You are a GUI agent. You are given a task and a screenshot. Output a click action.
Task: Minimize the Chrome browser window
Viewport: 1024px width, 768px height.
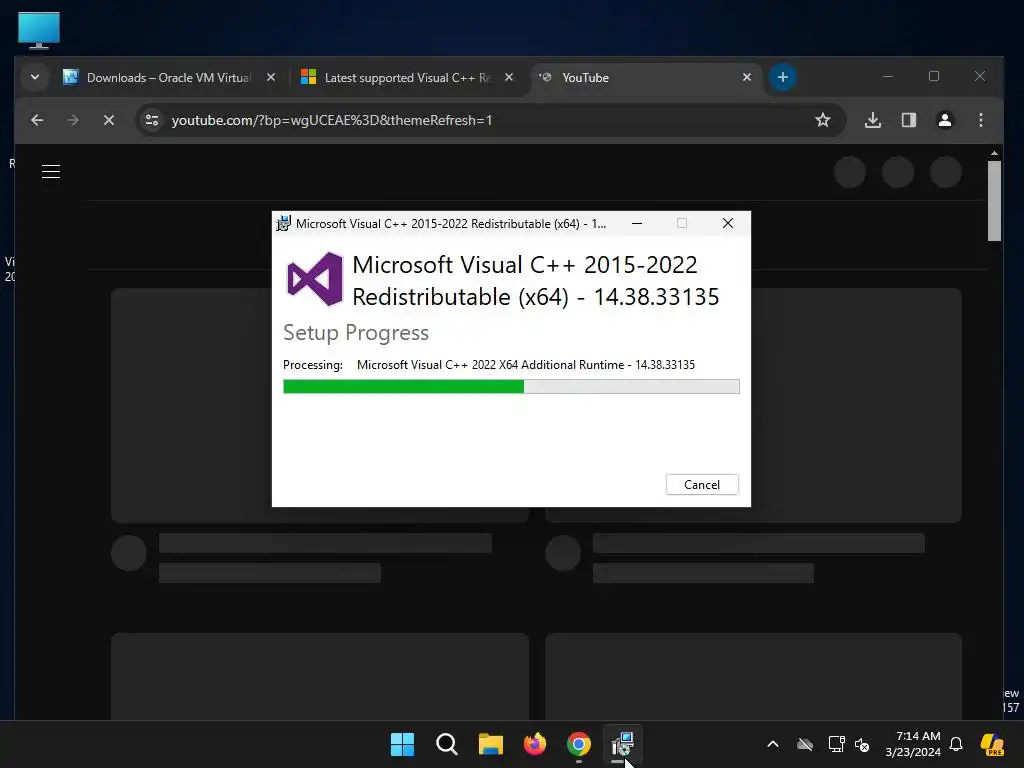coord(888,76)
